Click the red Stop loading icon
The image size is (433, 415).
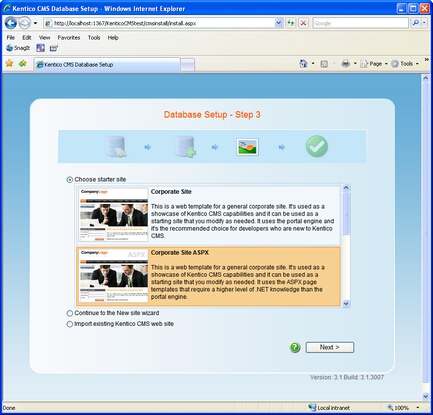click(303, 23)
